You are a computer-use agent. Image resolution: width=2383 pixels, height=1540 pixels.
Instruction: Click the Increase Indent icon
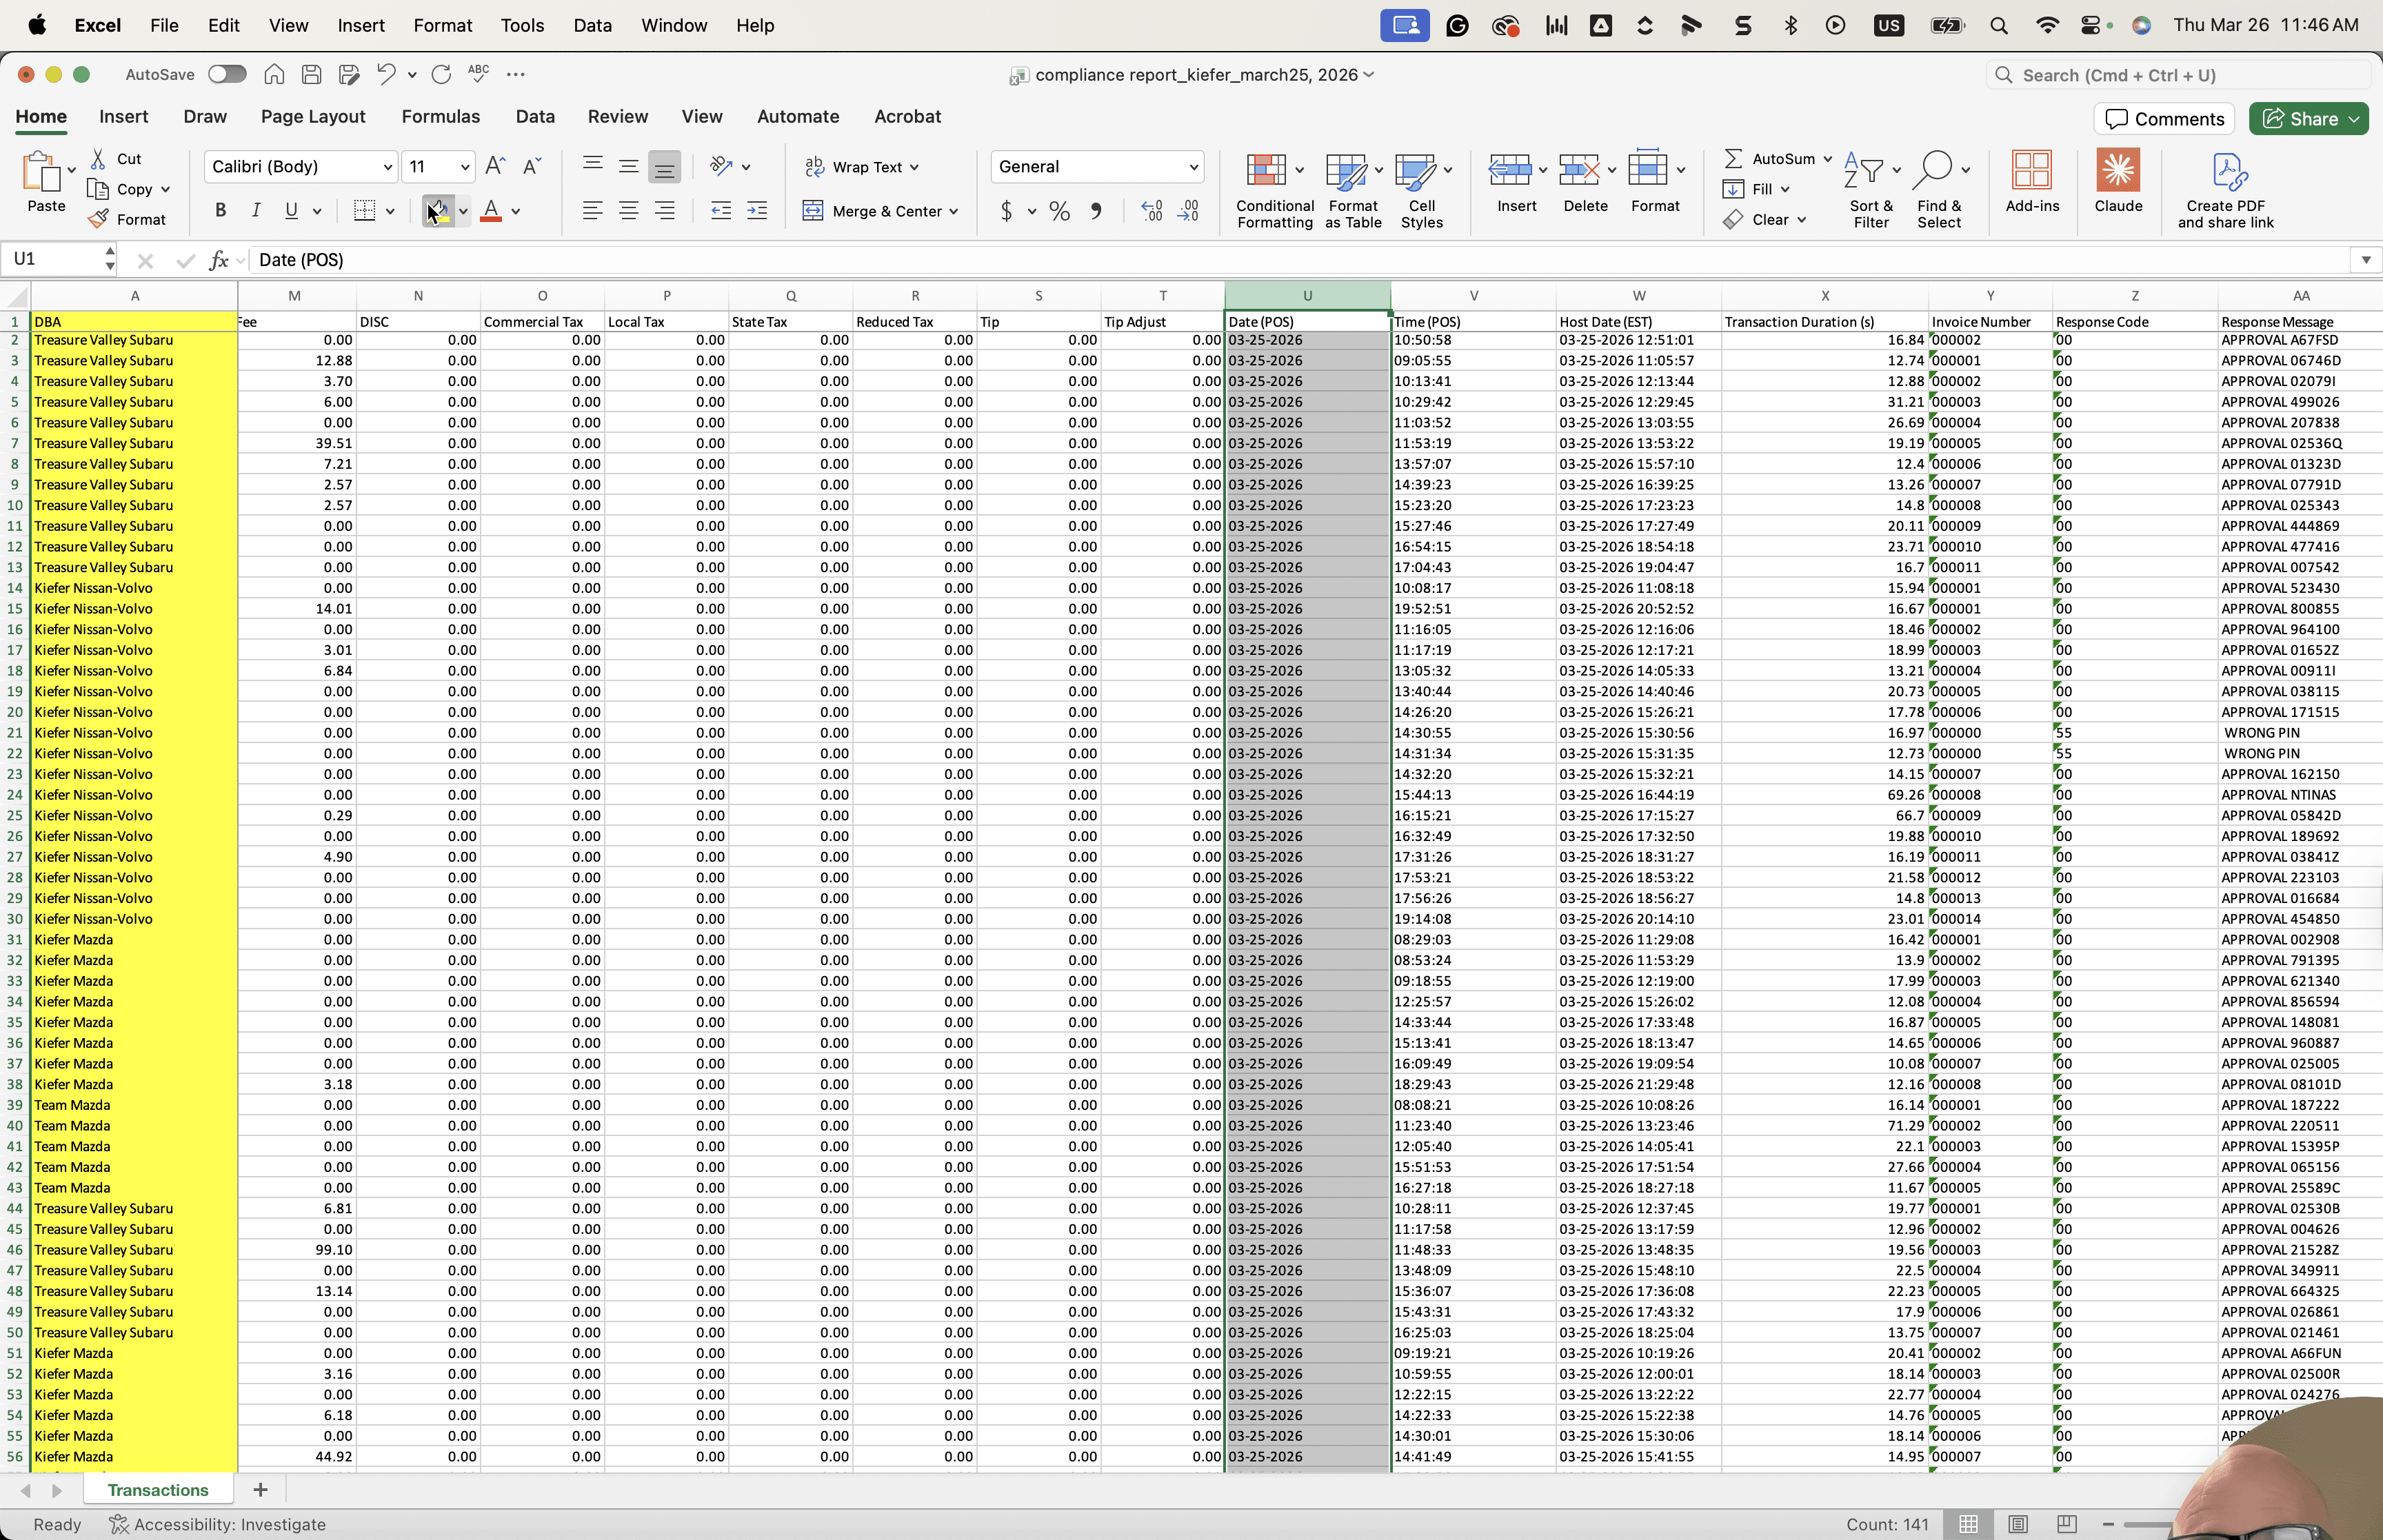pos(757,210)
